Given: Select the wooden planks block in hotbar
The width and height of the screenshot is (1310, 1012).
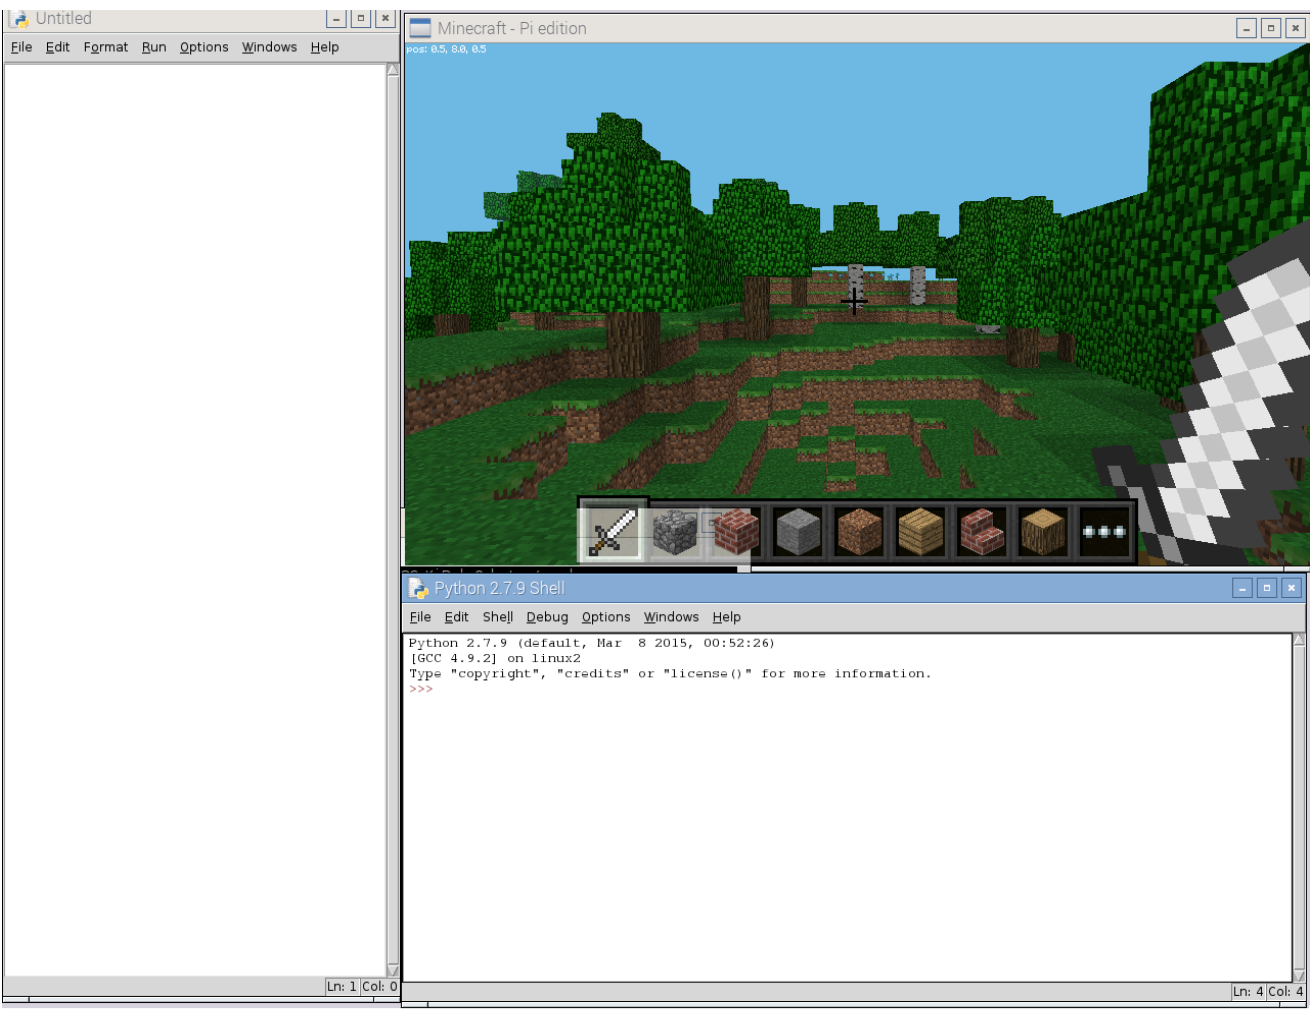Looking at the screenshot, I should 921,532.
